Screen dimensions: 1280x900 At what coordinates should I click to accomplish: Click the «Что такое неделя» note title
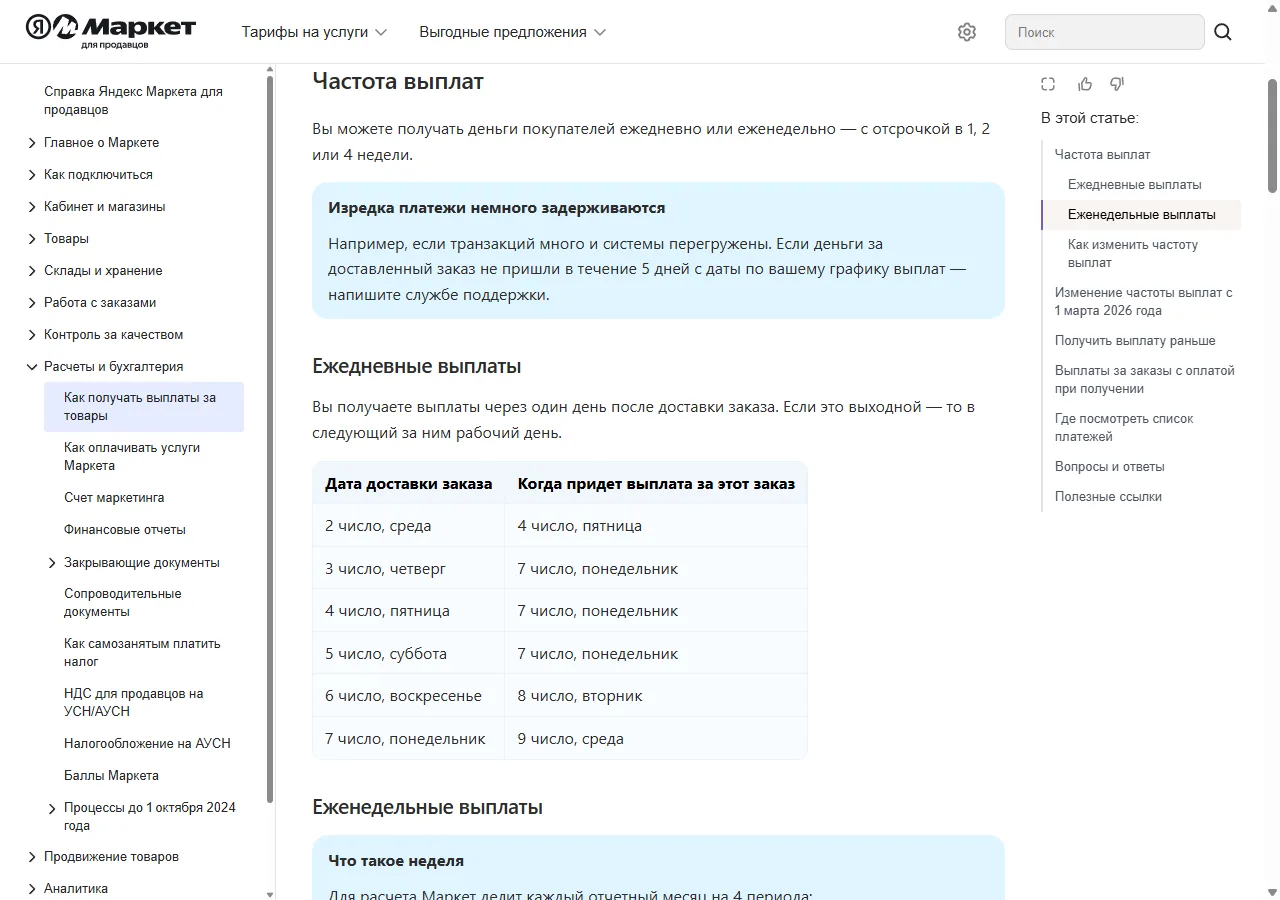(396, 861)
